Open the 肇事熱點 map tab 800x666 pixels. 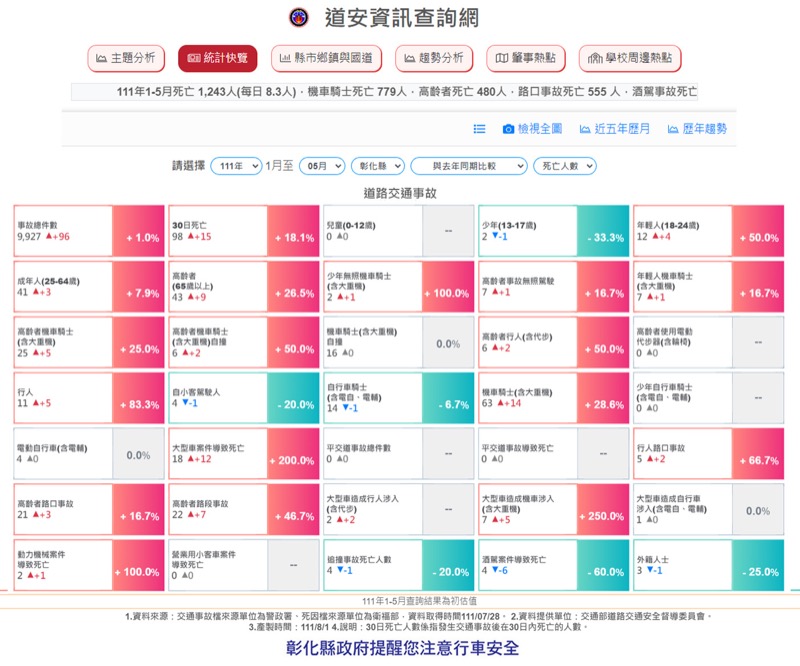coord(526,58)
